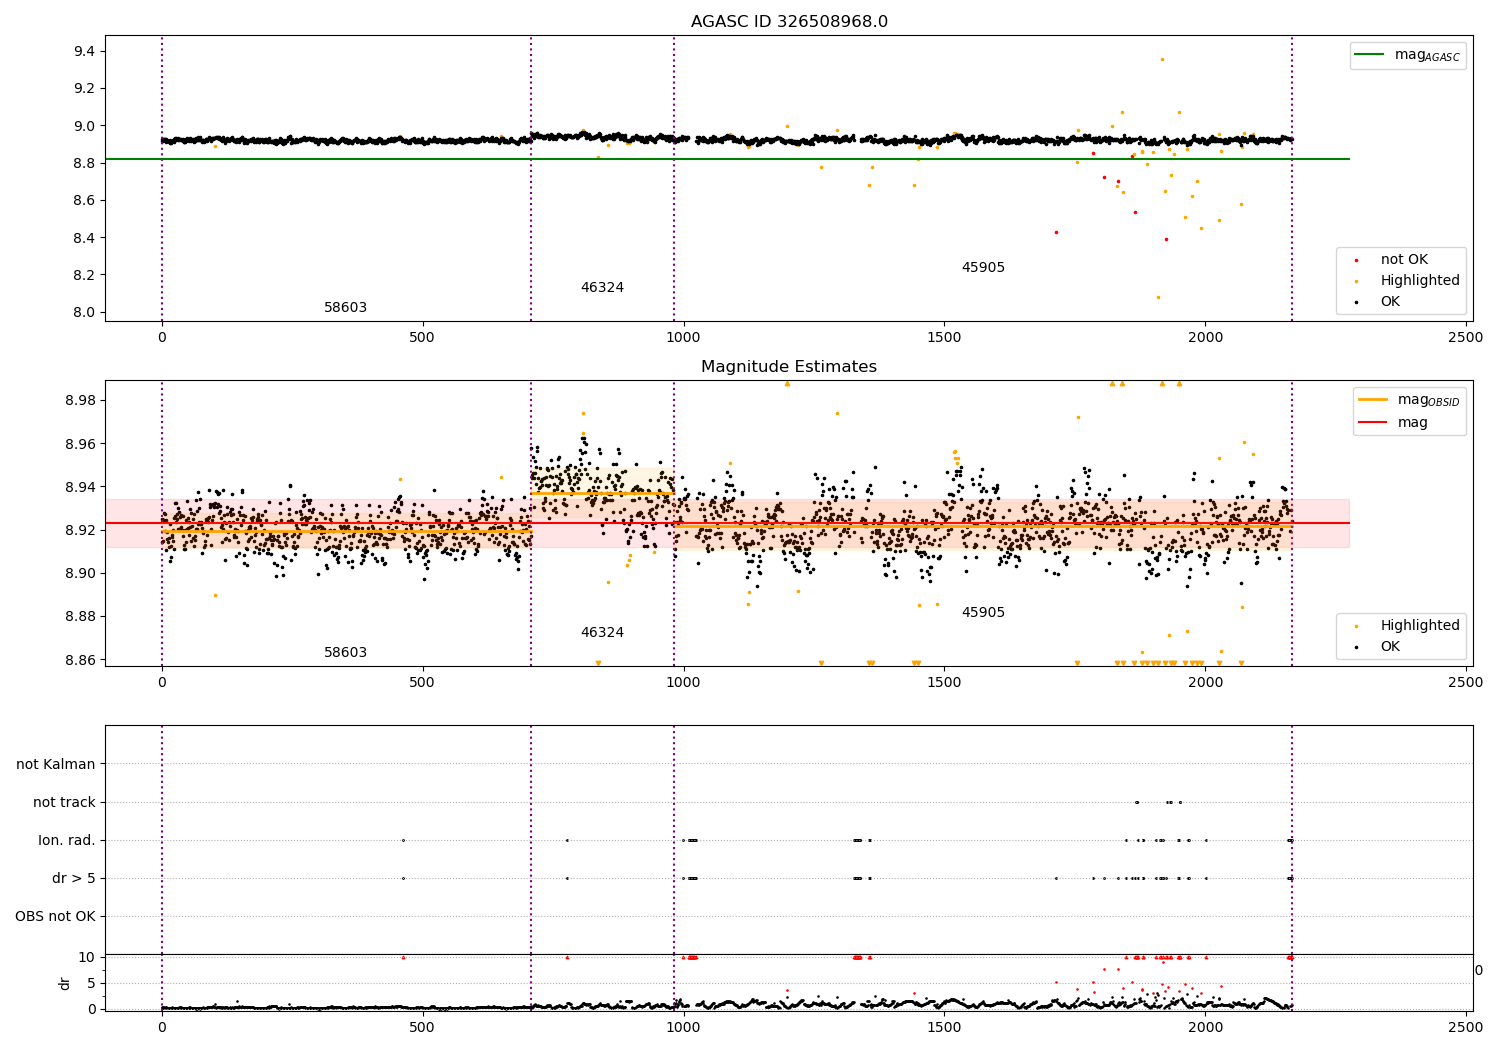
Task: Click the 45905 annotation in the Magnitude Estimates plot
Action: pyautogui.click(x=983, y=613)
